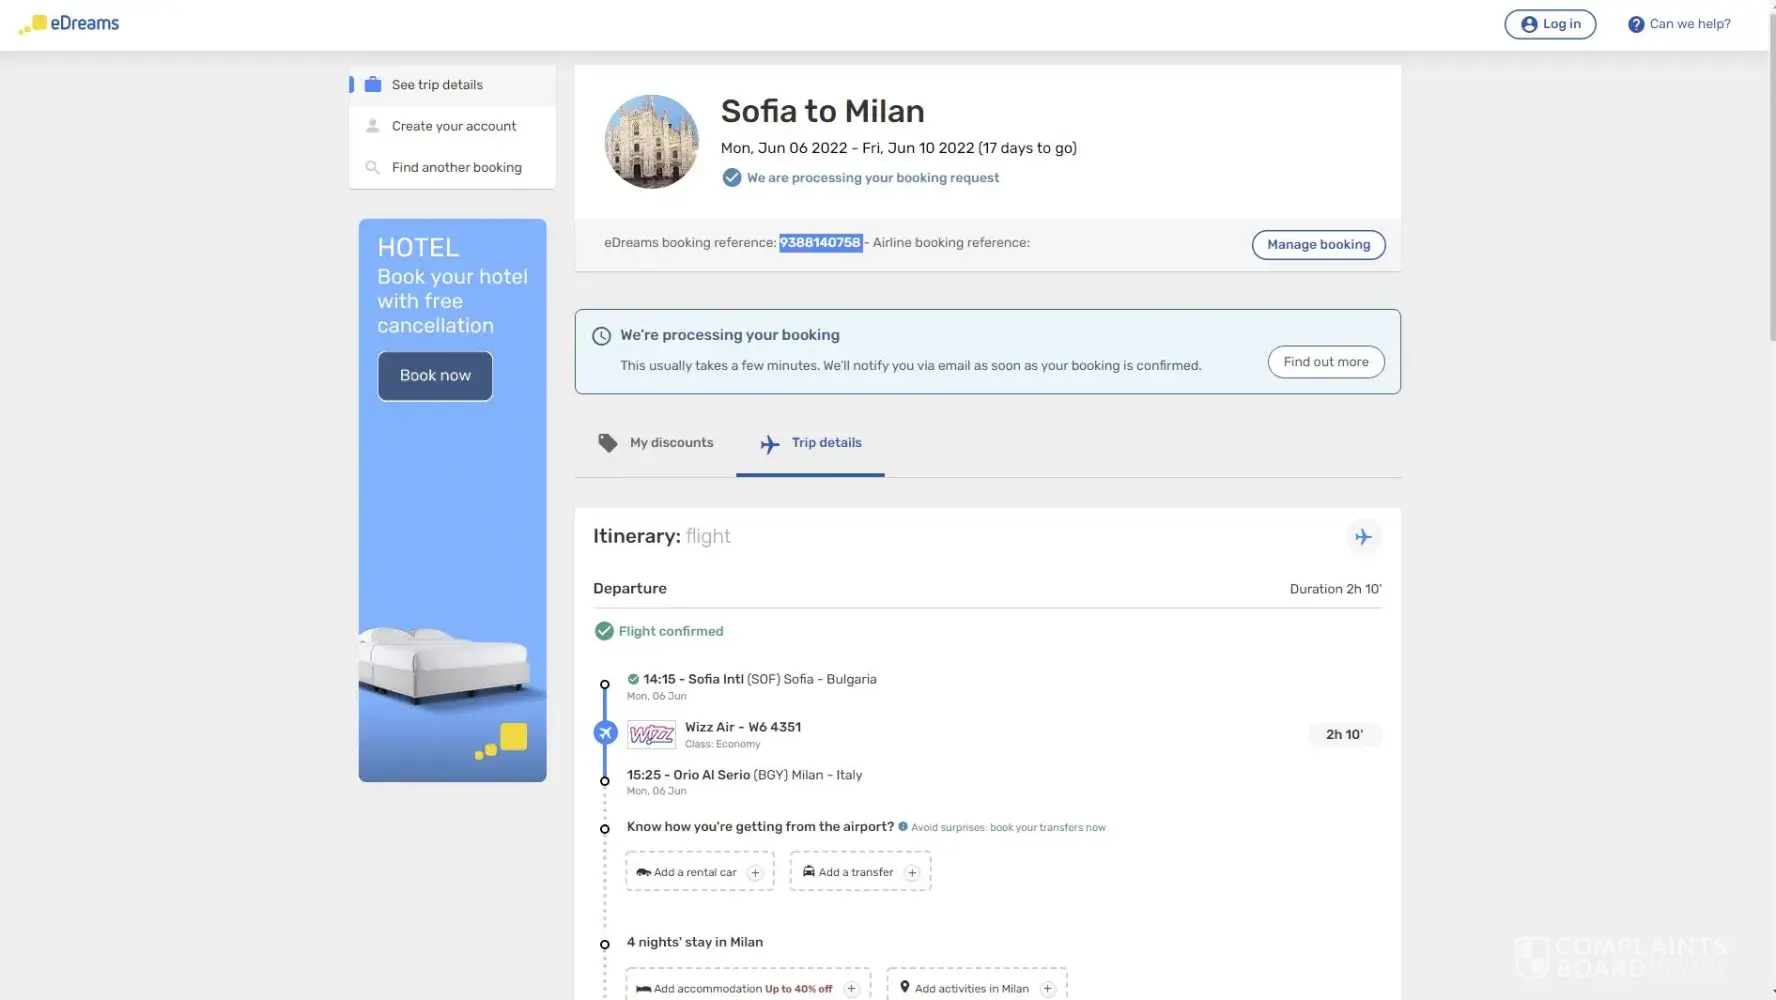Select the Trip details tab
1776x1000 pixels.
[811, 443]
